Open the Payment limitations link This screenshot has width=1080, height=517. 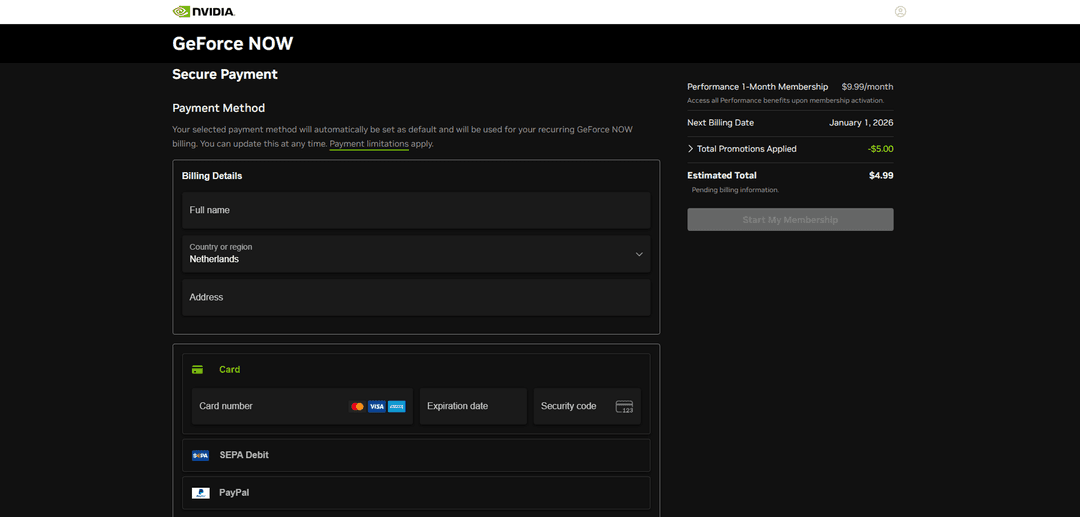click(369, 144)
